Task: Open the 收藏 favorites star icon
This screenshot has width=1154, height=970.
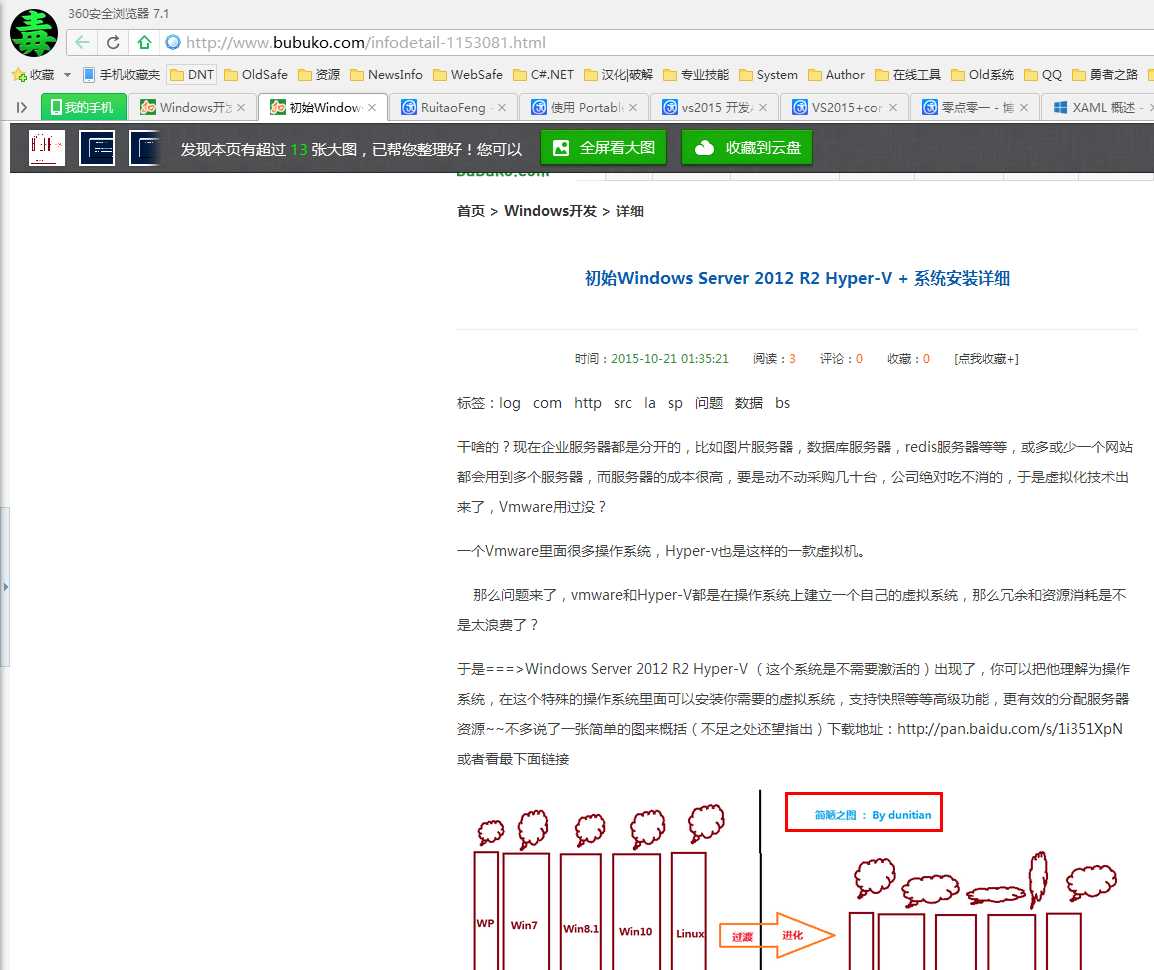Action: point(19,75)
